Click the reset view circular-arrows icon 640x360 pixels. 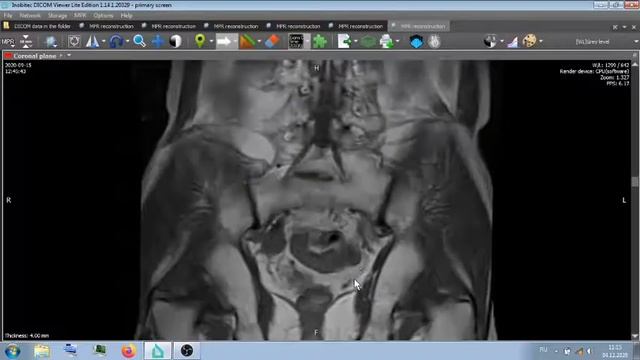point(74,41)
